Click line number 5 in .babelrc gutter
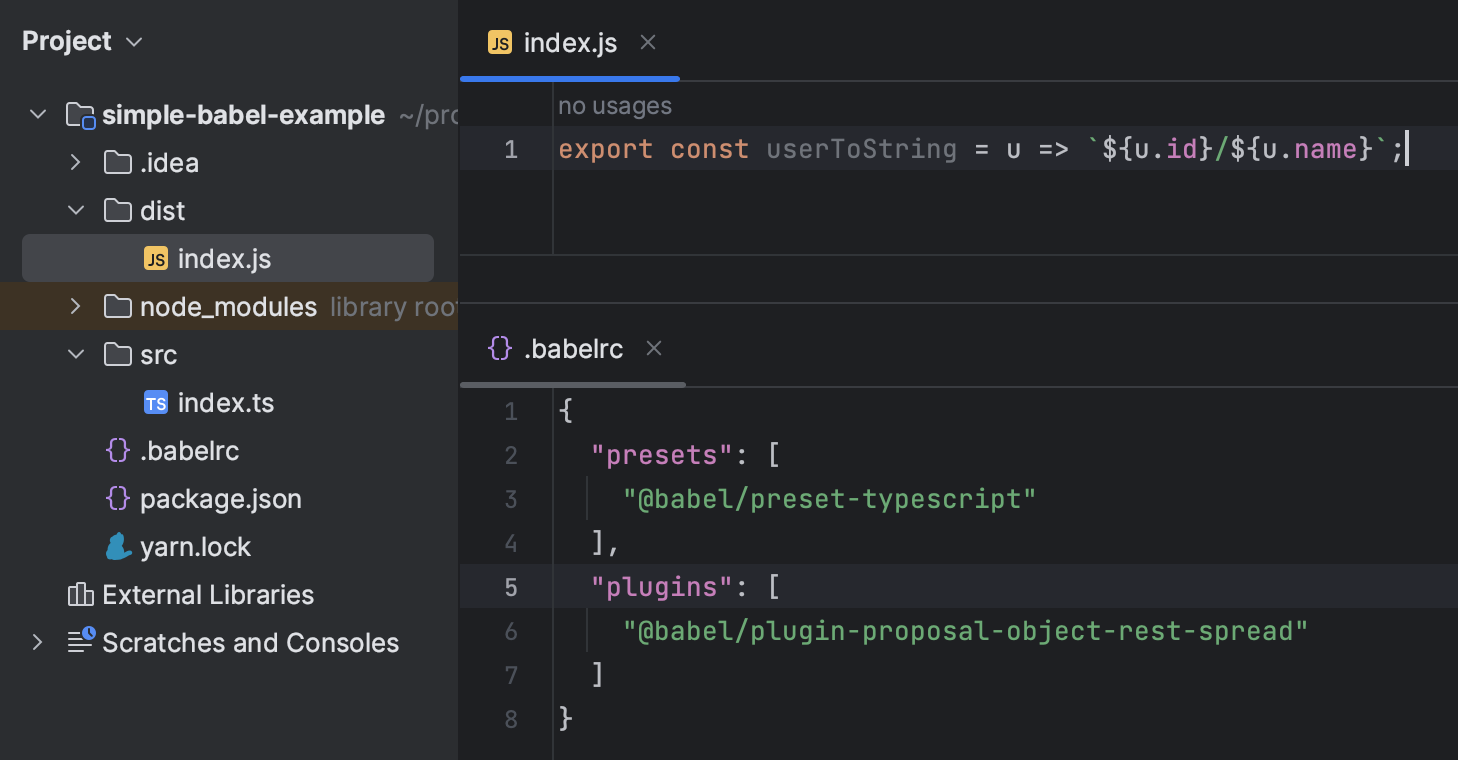 511,586
